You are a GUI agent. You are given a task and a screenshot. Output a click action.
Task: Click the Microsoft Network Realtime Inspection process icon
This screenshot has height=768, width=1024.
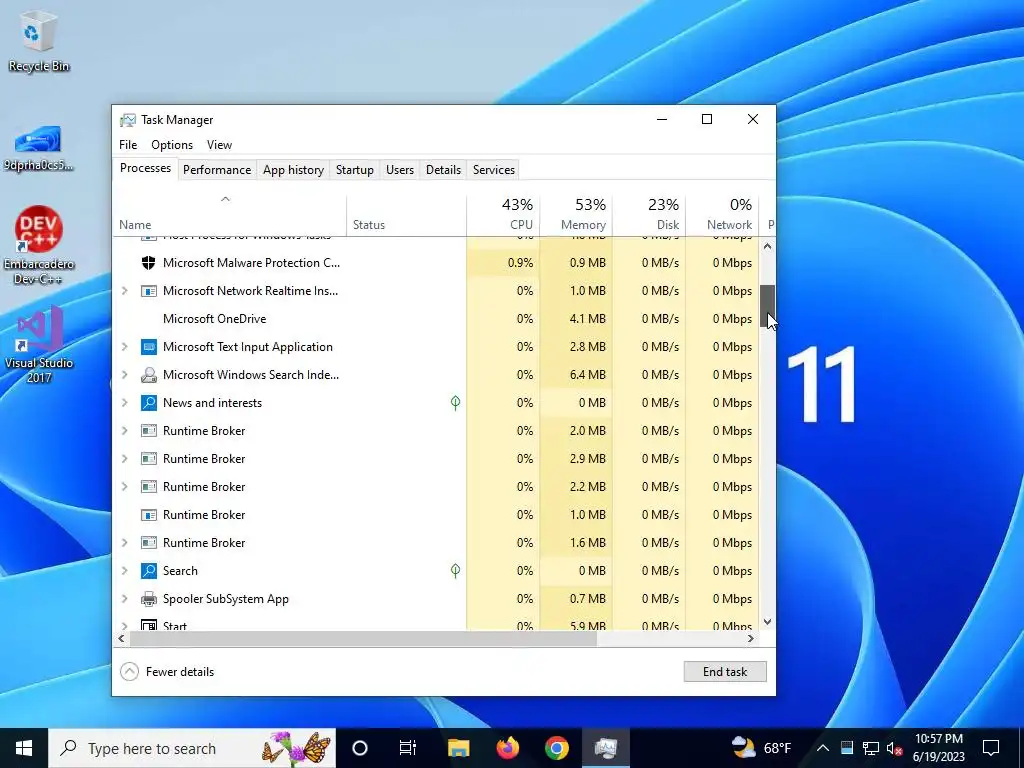[x=149, y=291]
